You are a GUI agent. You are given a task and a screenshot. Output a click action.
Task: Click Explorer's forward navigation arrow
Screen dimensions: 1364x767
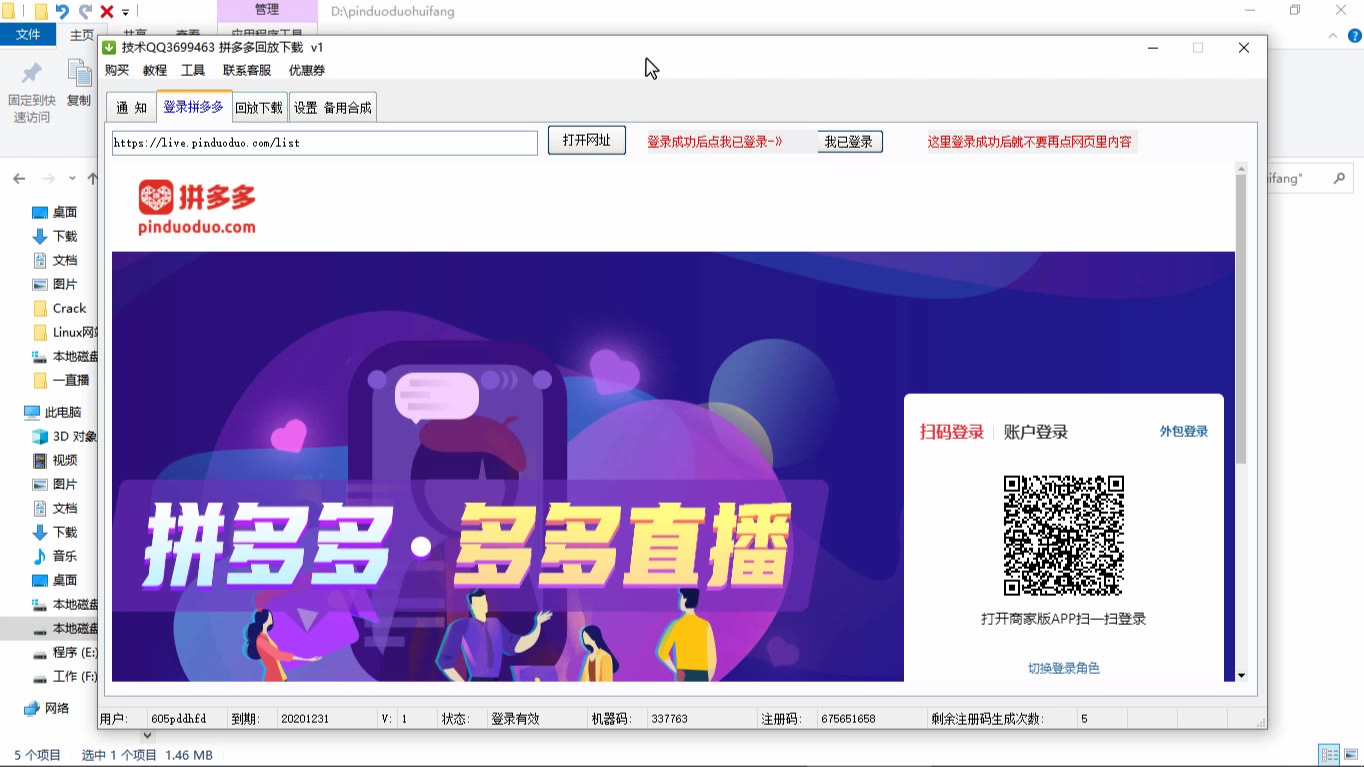(x=49, y=178)
